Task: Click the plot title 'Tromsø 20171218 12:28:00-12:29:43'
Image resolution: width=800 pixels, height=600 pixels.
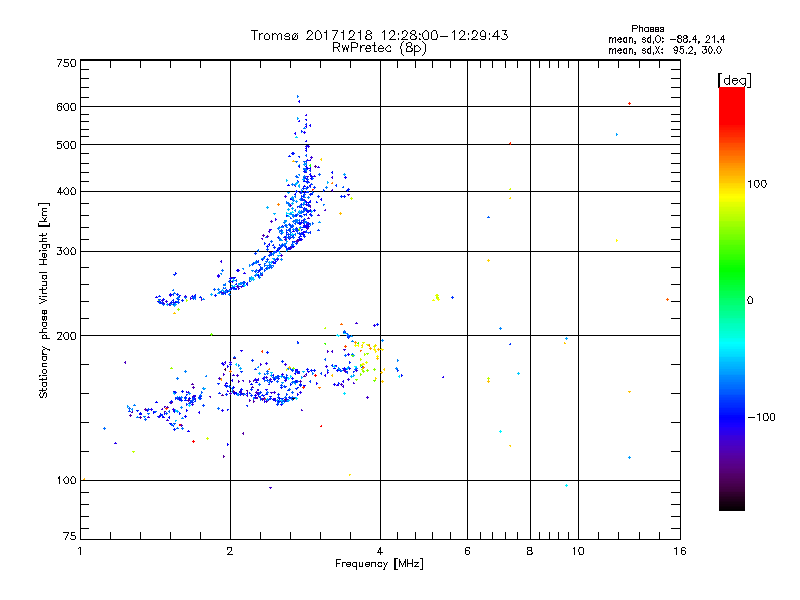Action: [x=379, y=35]
